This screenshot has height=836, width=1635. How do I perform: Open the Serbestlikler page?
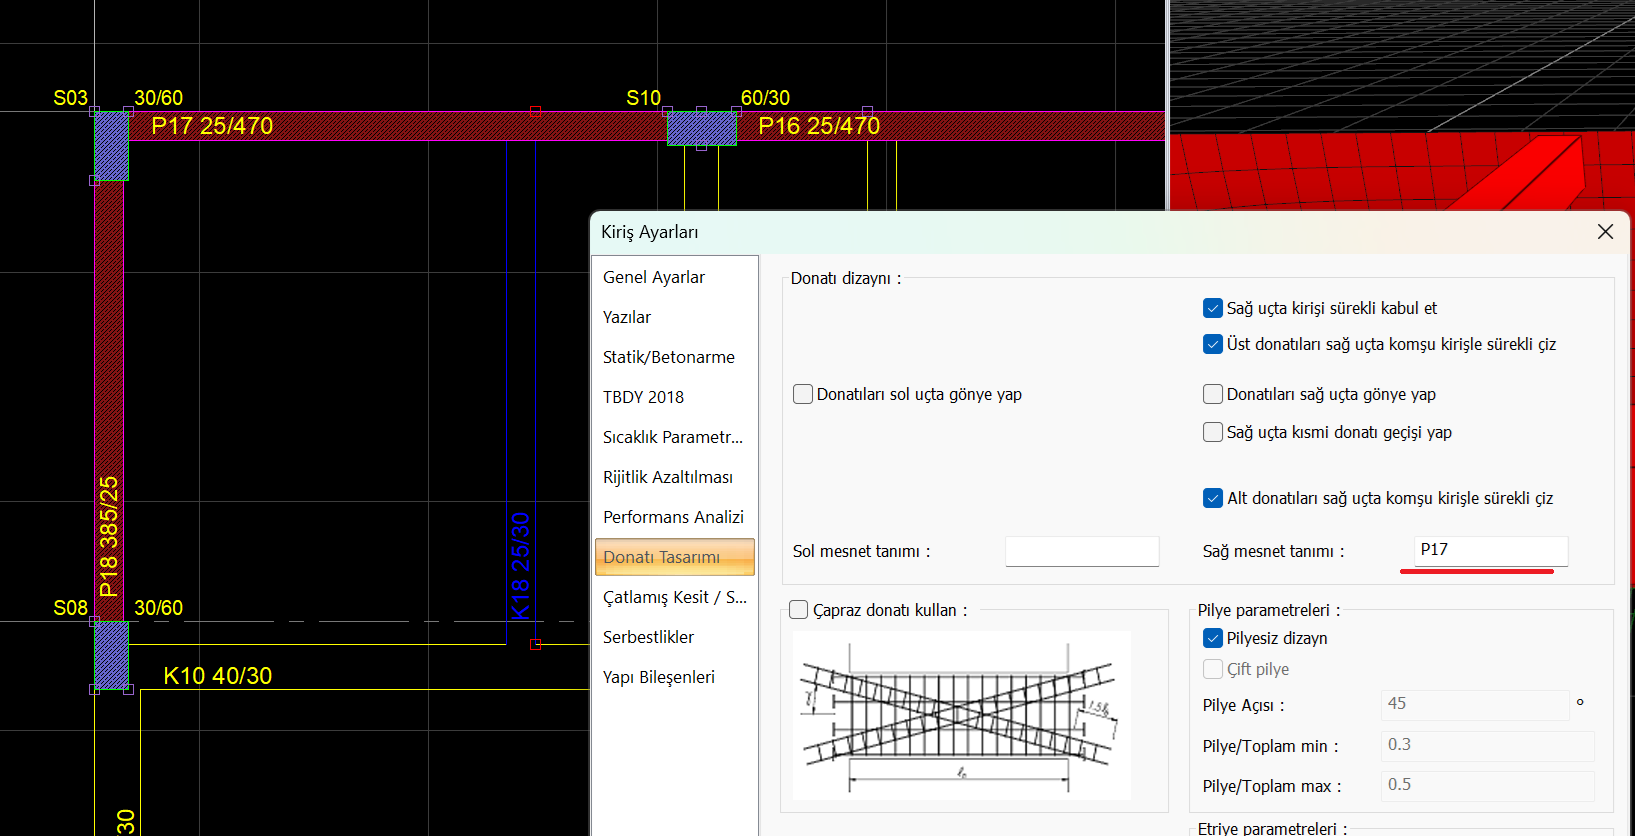point(648,637)
